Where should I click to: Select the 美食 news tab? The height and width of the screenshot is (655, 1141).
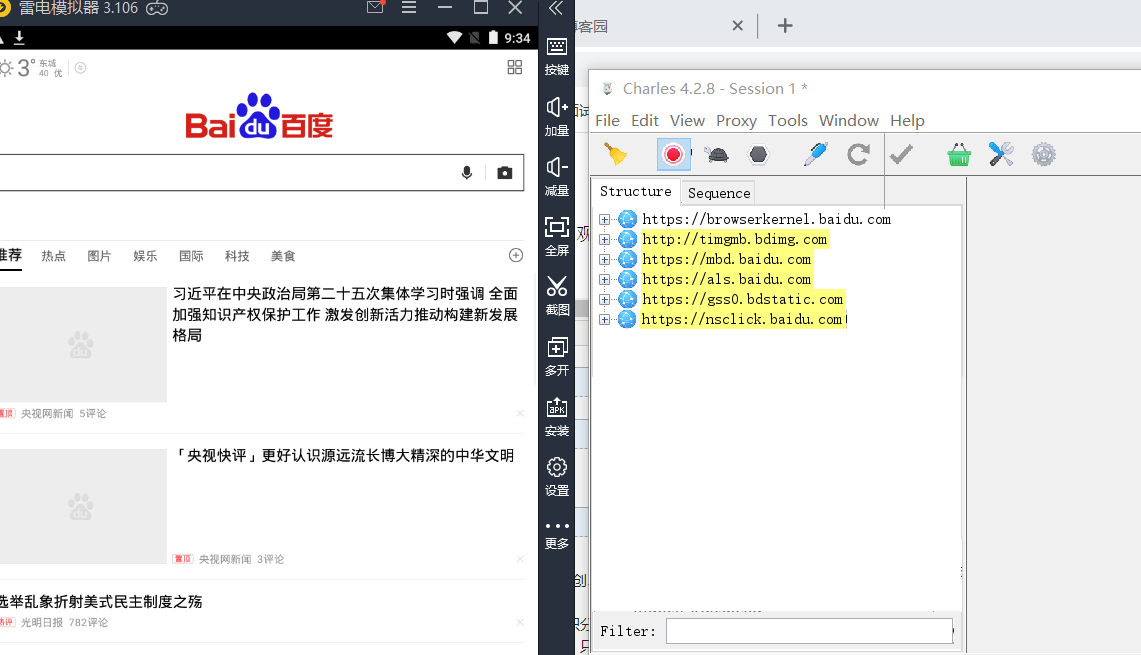(x=282, y=256)
